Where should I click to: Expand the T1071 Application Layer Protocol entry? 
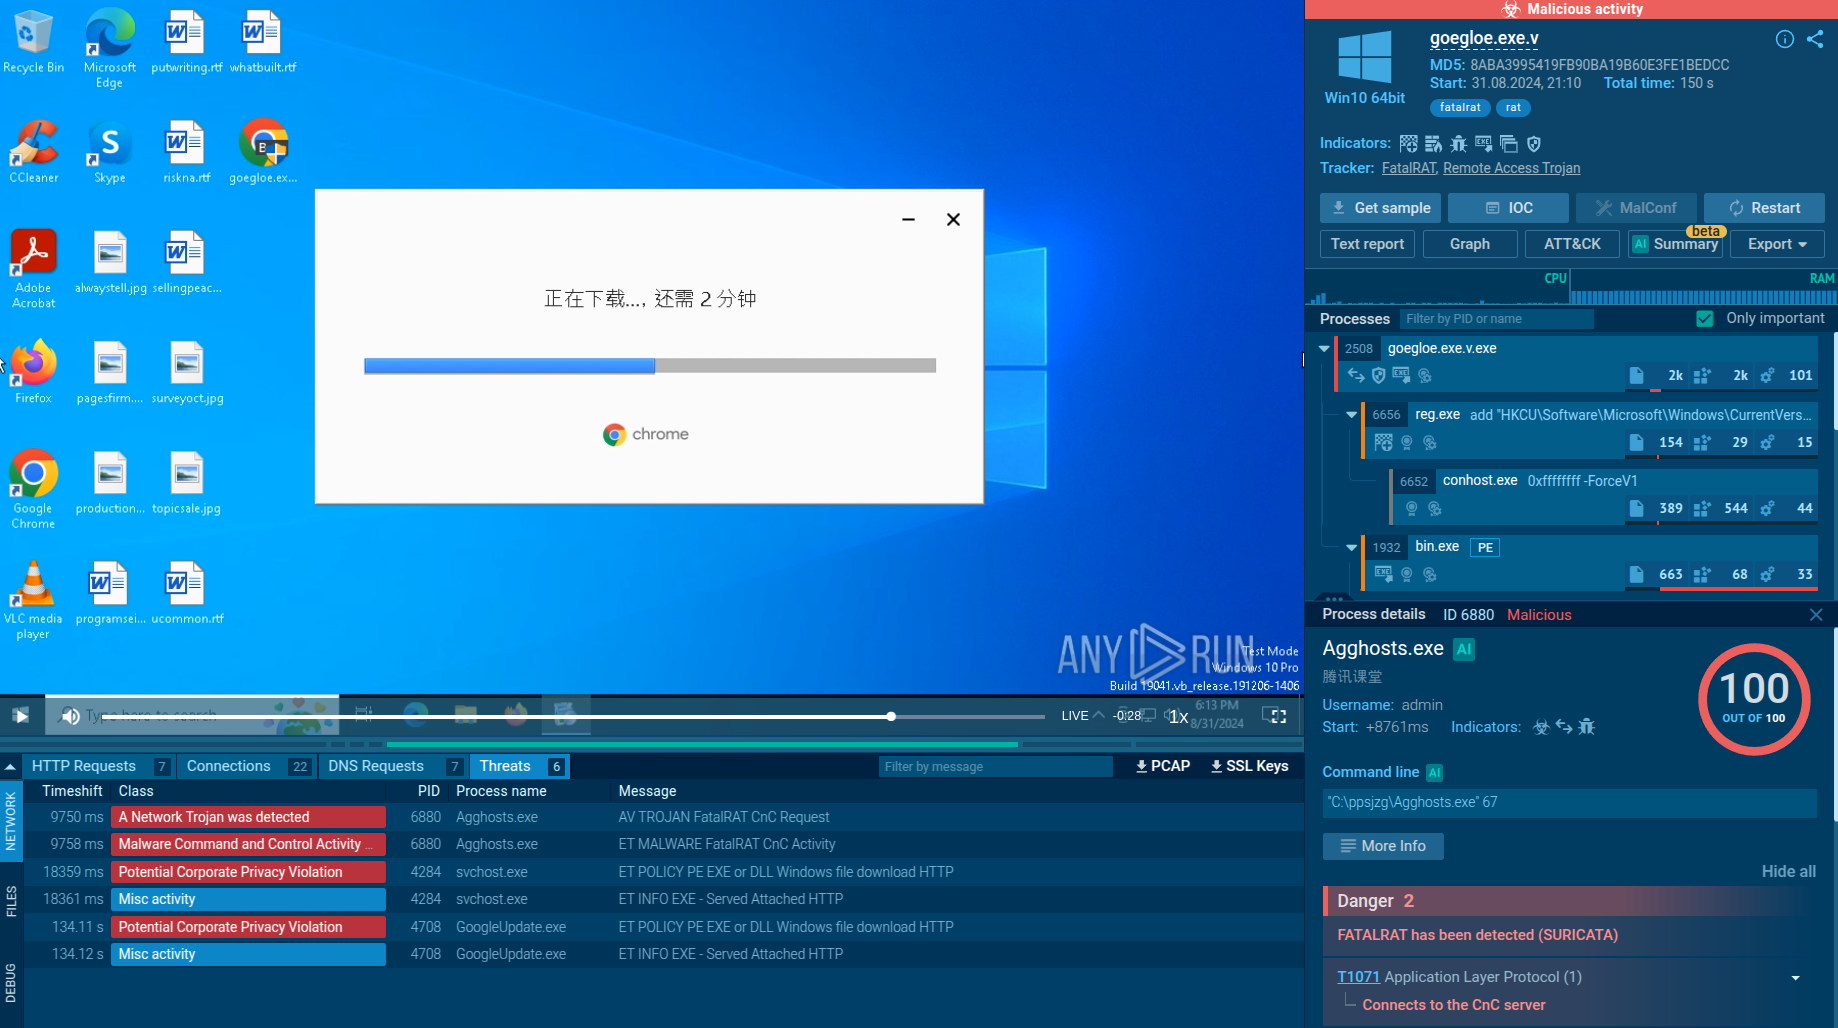[x=1795, y=978]
